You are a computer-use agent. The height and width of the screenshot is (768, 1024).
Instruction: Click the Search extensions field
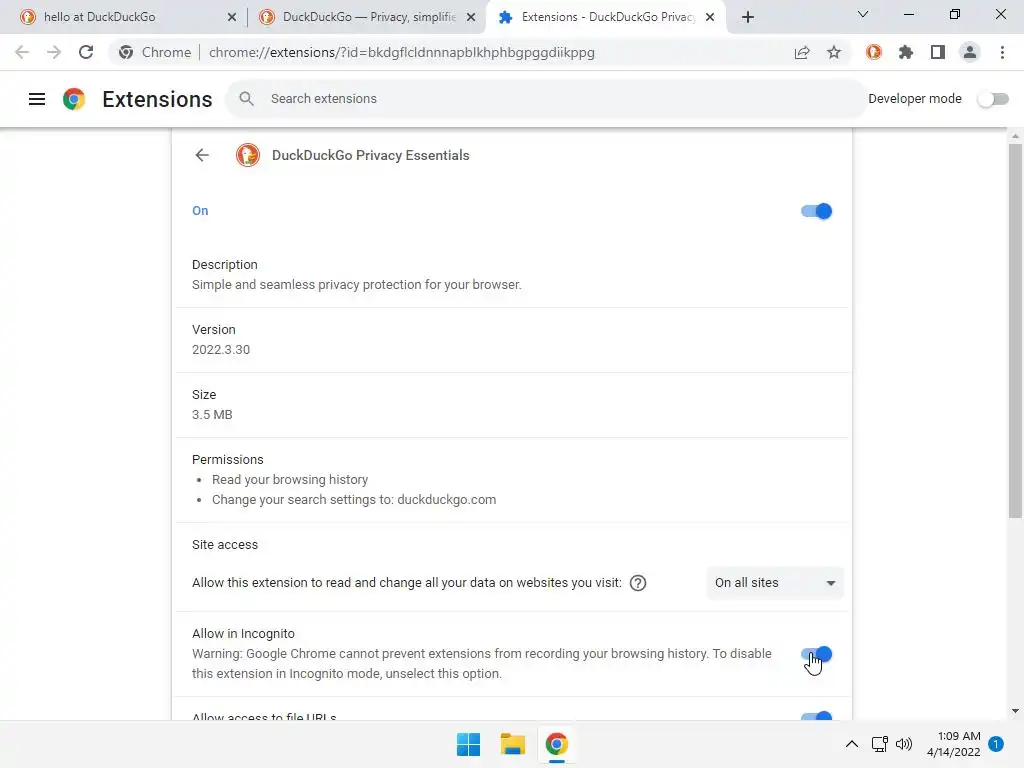tap(546, 99)
